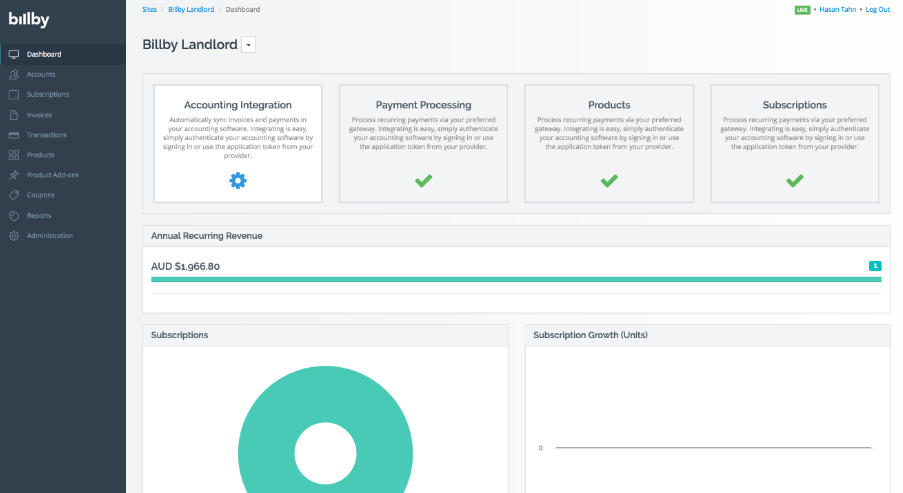Click the Sites breadcrumb link

point(149,9)
